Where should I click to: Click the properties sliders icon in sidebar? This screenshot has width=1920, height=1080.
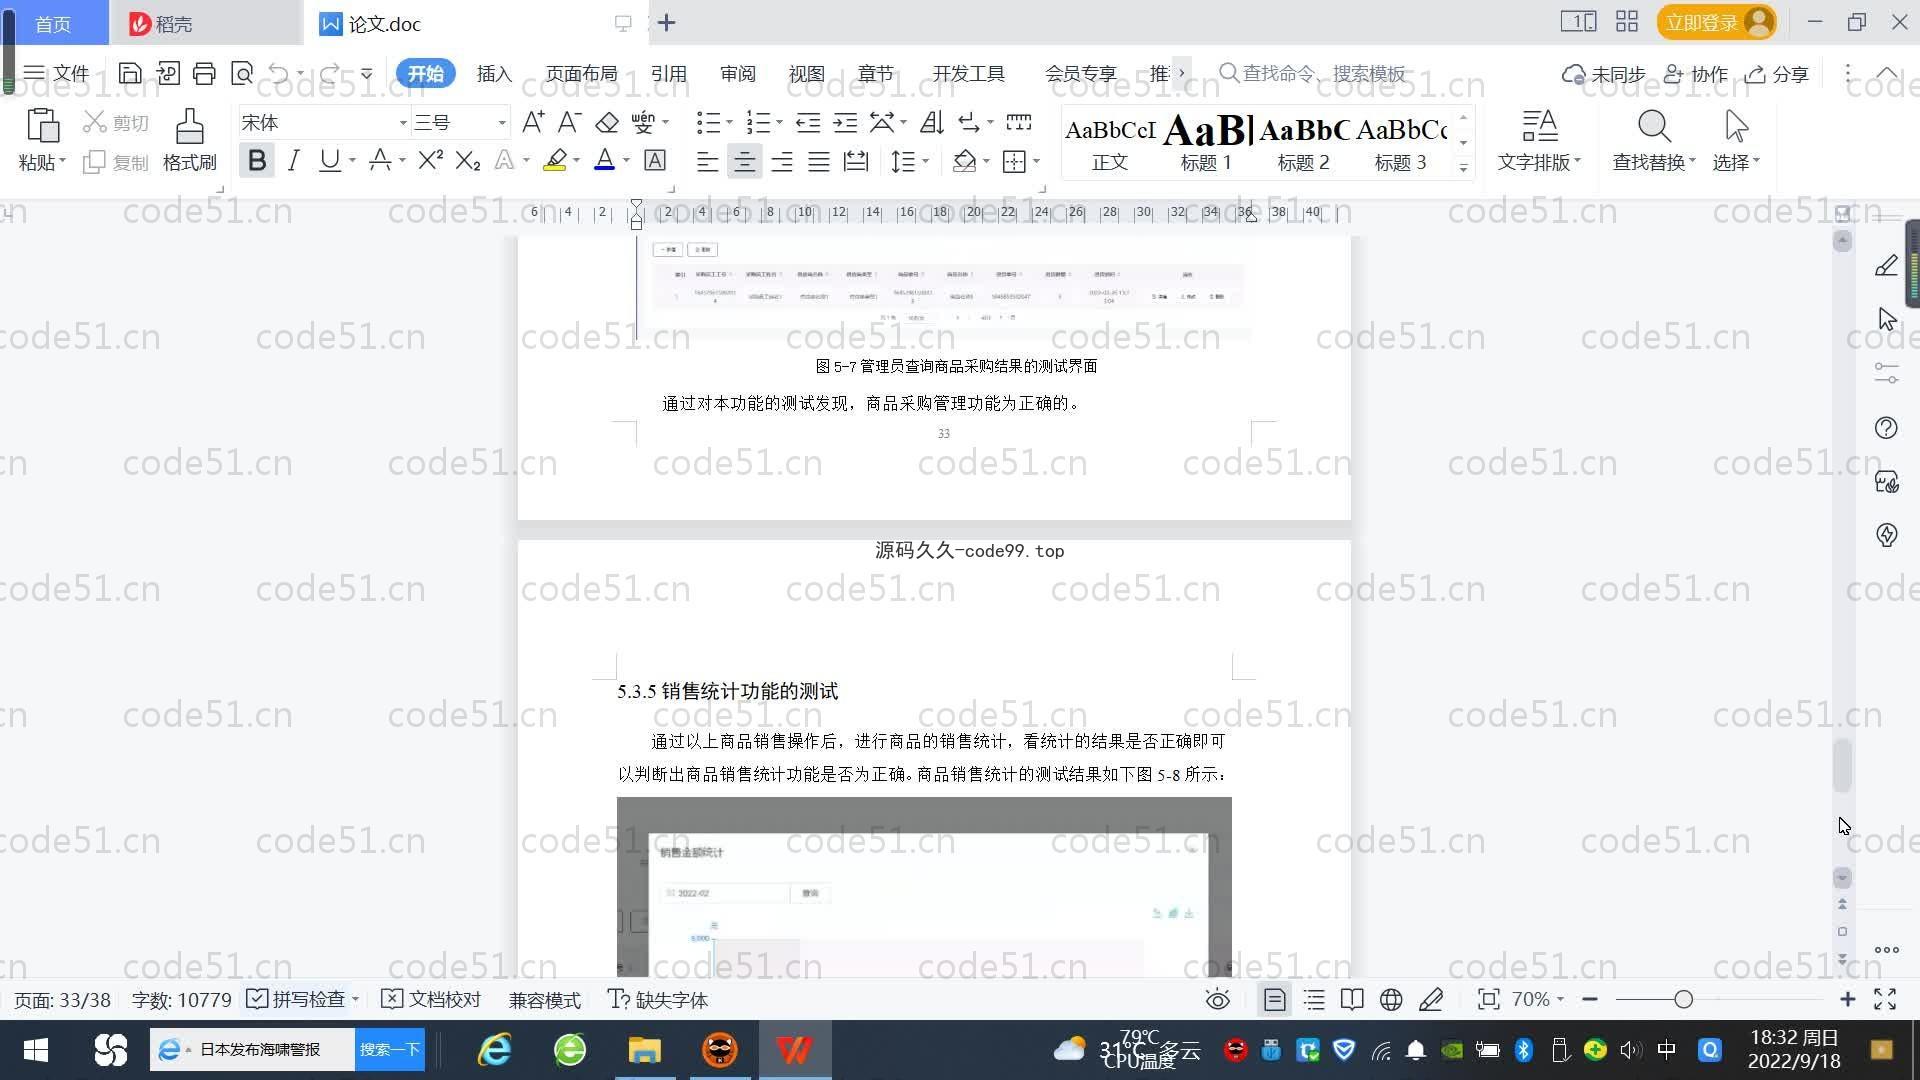1886,373
